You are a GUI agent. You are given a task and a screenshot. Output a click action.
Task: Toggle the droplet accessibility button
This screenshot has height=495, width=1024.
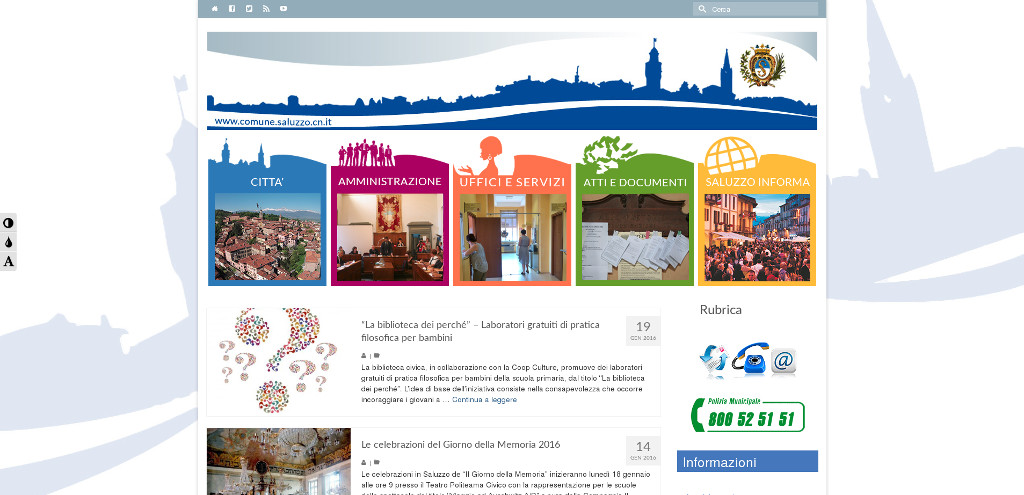[8, 242]
